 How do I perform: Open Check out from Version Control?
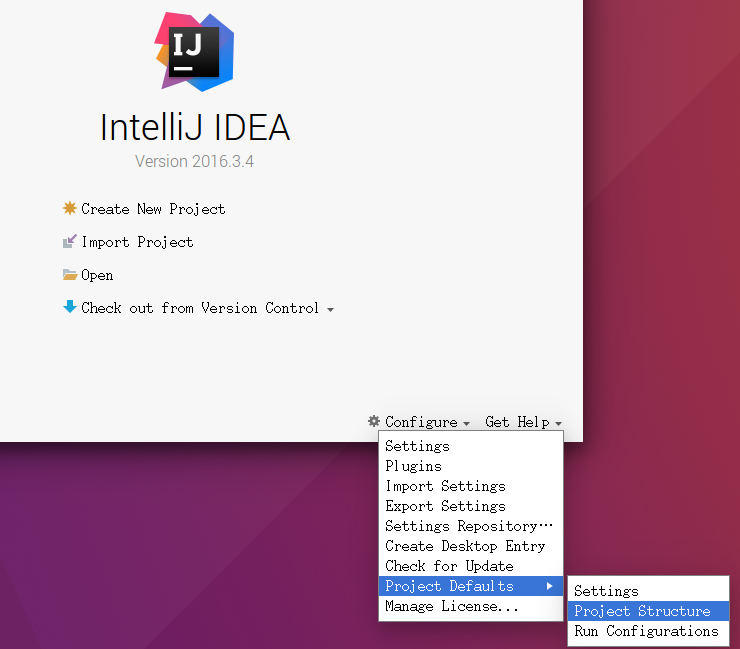coord(200,308)
